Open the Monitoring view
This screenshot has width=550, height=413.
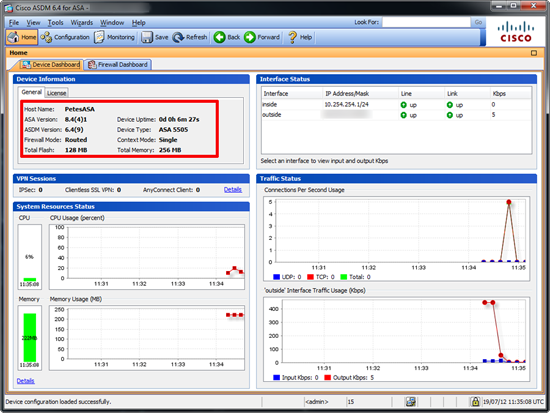(114, 37)
